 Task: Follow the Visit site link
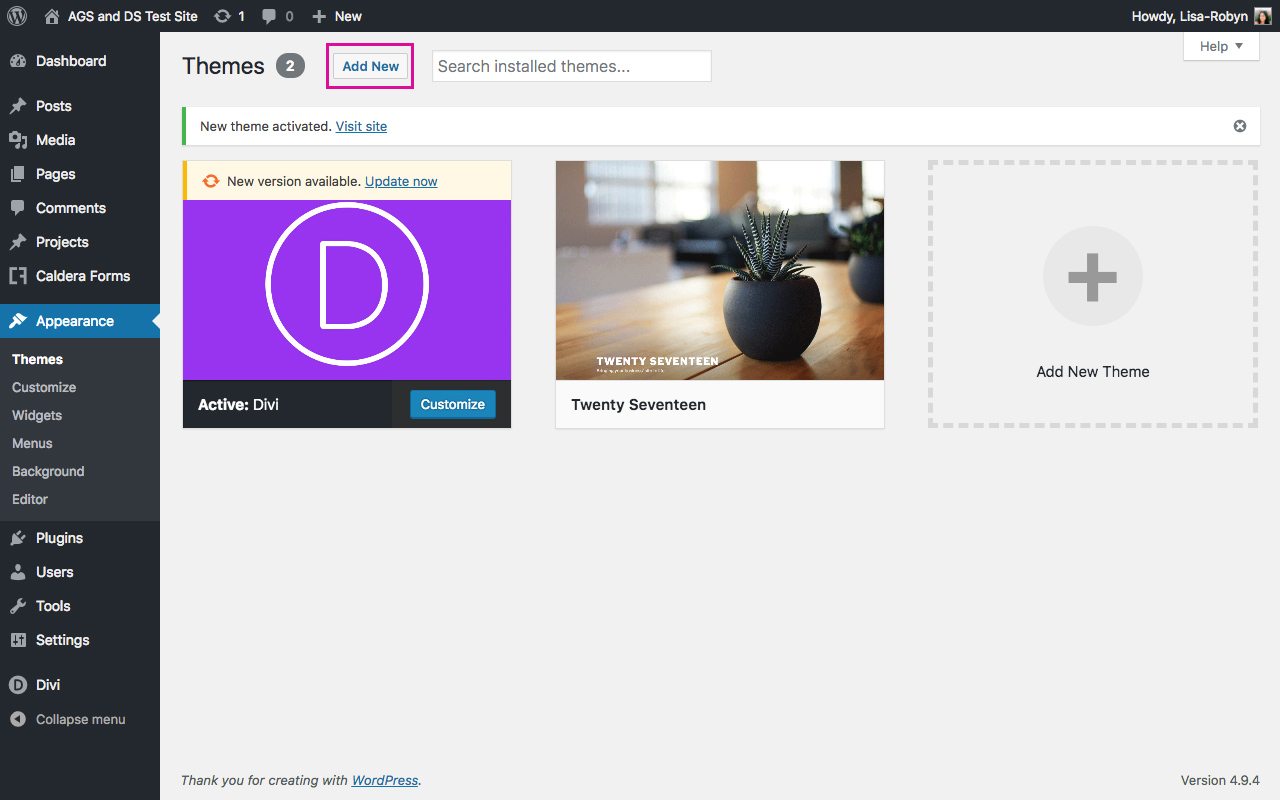coord(361,126)
